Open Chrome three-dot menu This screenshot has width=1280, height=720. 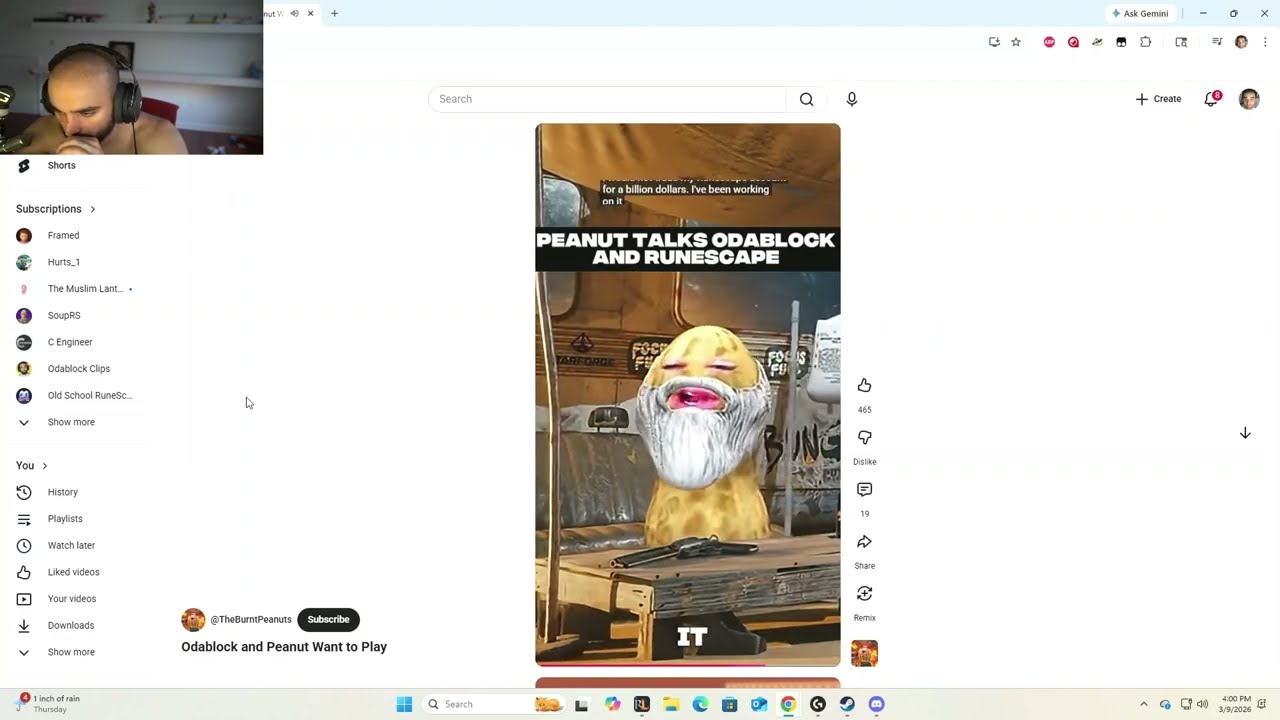(1265, 42)
